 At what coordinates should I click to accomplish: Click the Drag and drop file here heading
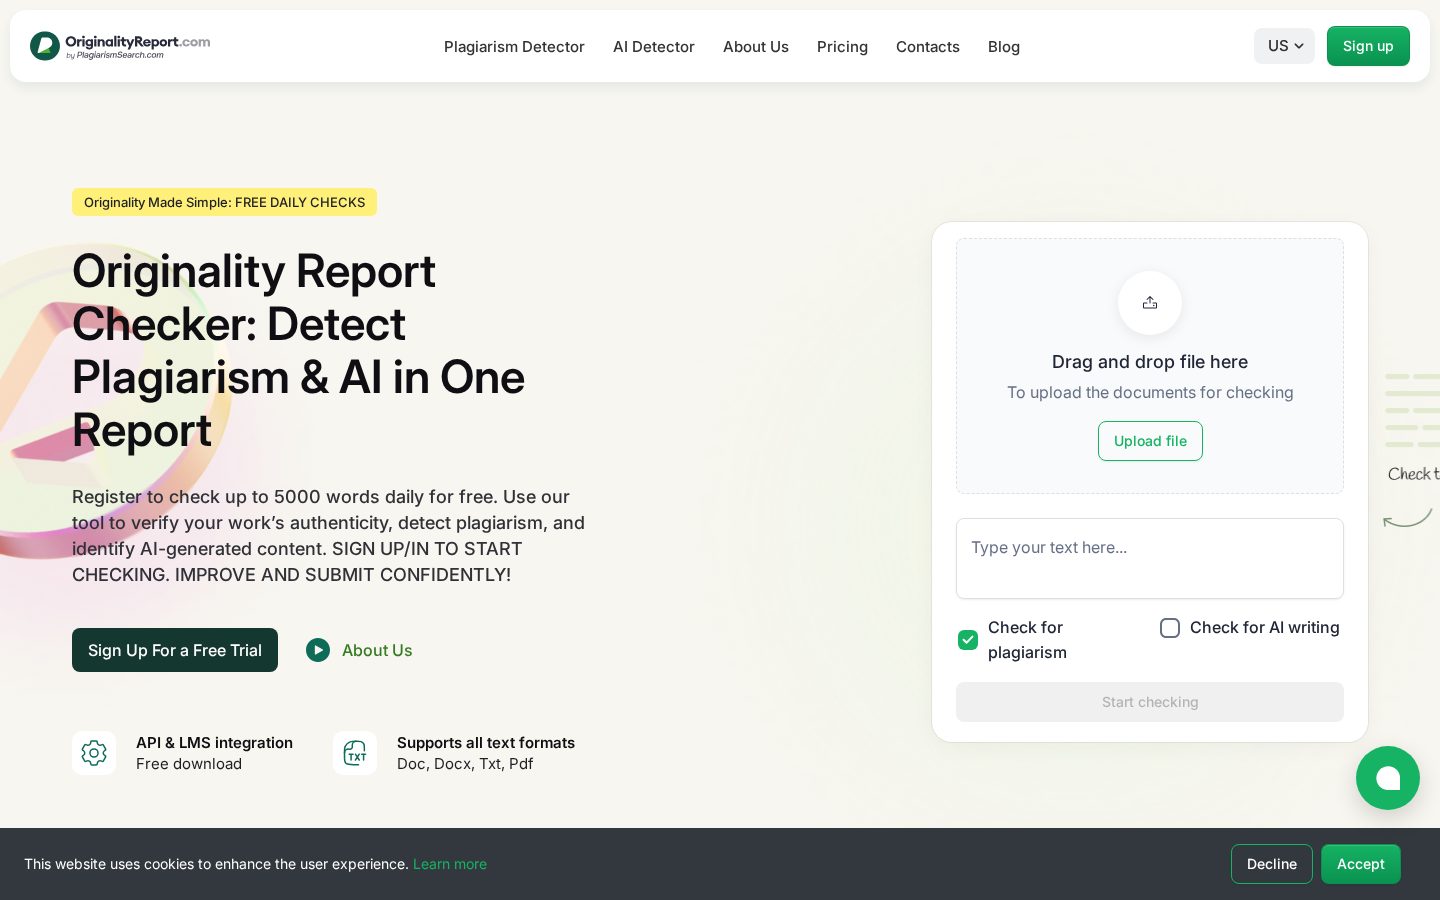[x=1150, y=362]
